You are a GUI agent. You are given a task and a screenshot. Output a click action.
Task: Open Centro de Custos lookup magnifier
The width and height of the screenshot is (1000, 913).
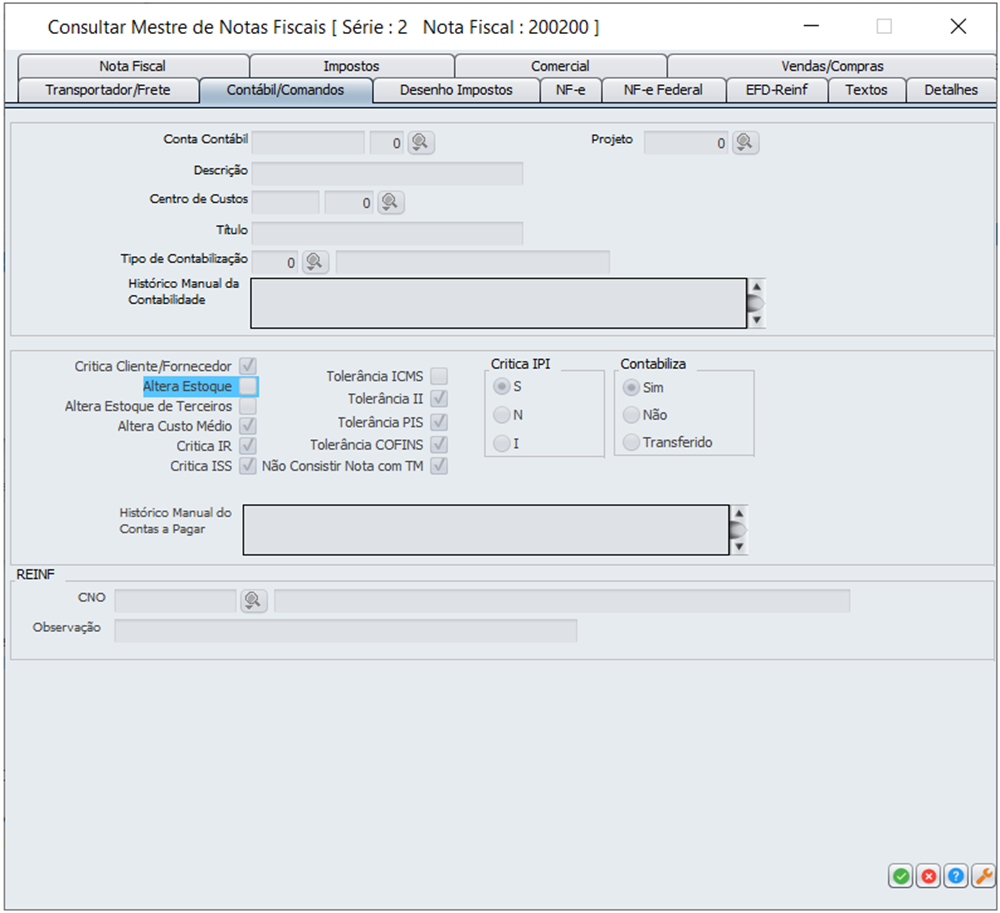point(390,202)
